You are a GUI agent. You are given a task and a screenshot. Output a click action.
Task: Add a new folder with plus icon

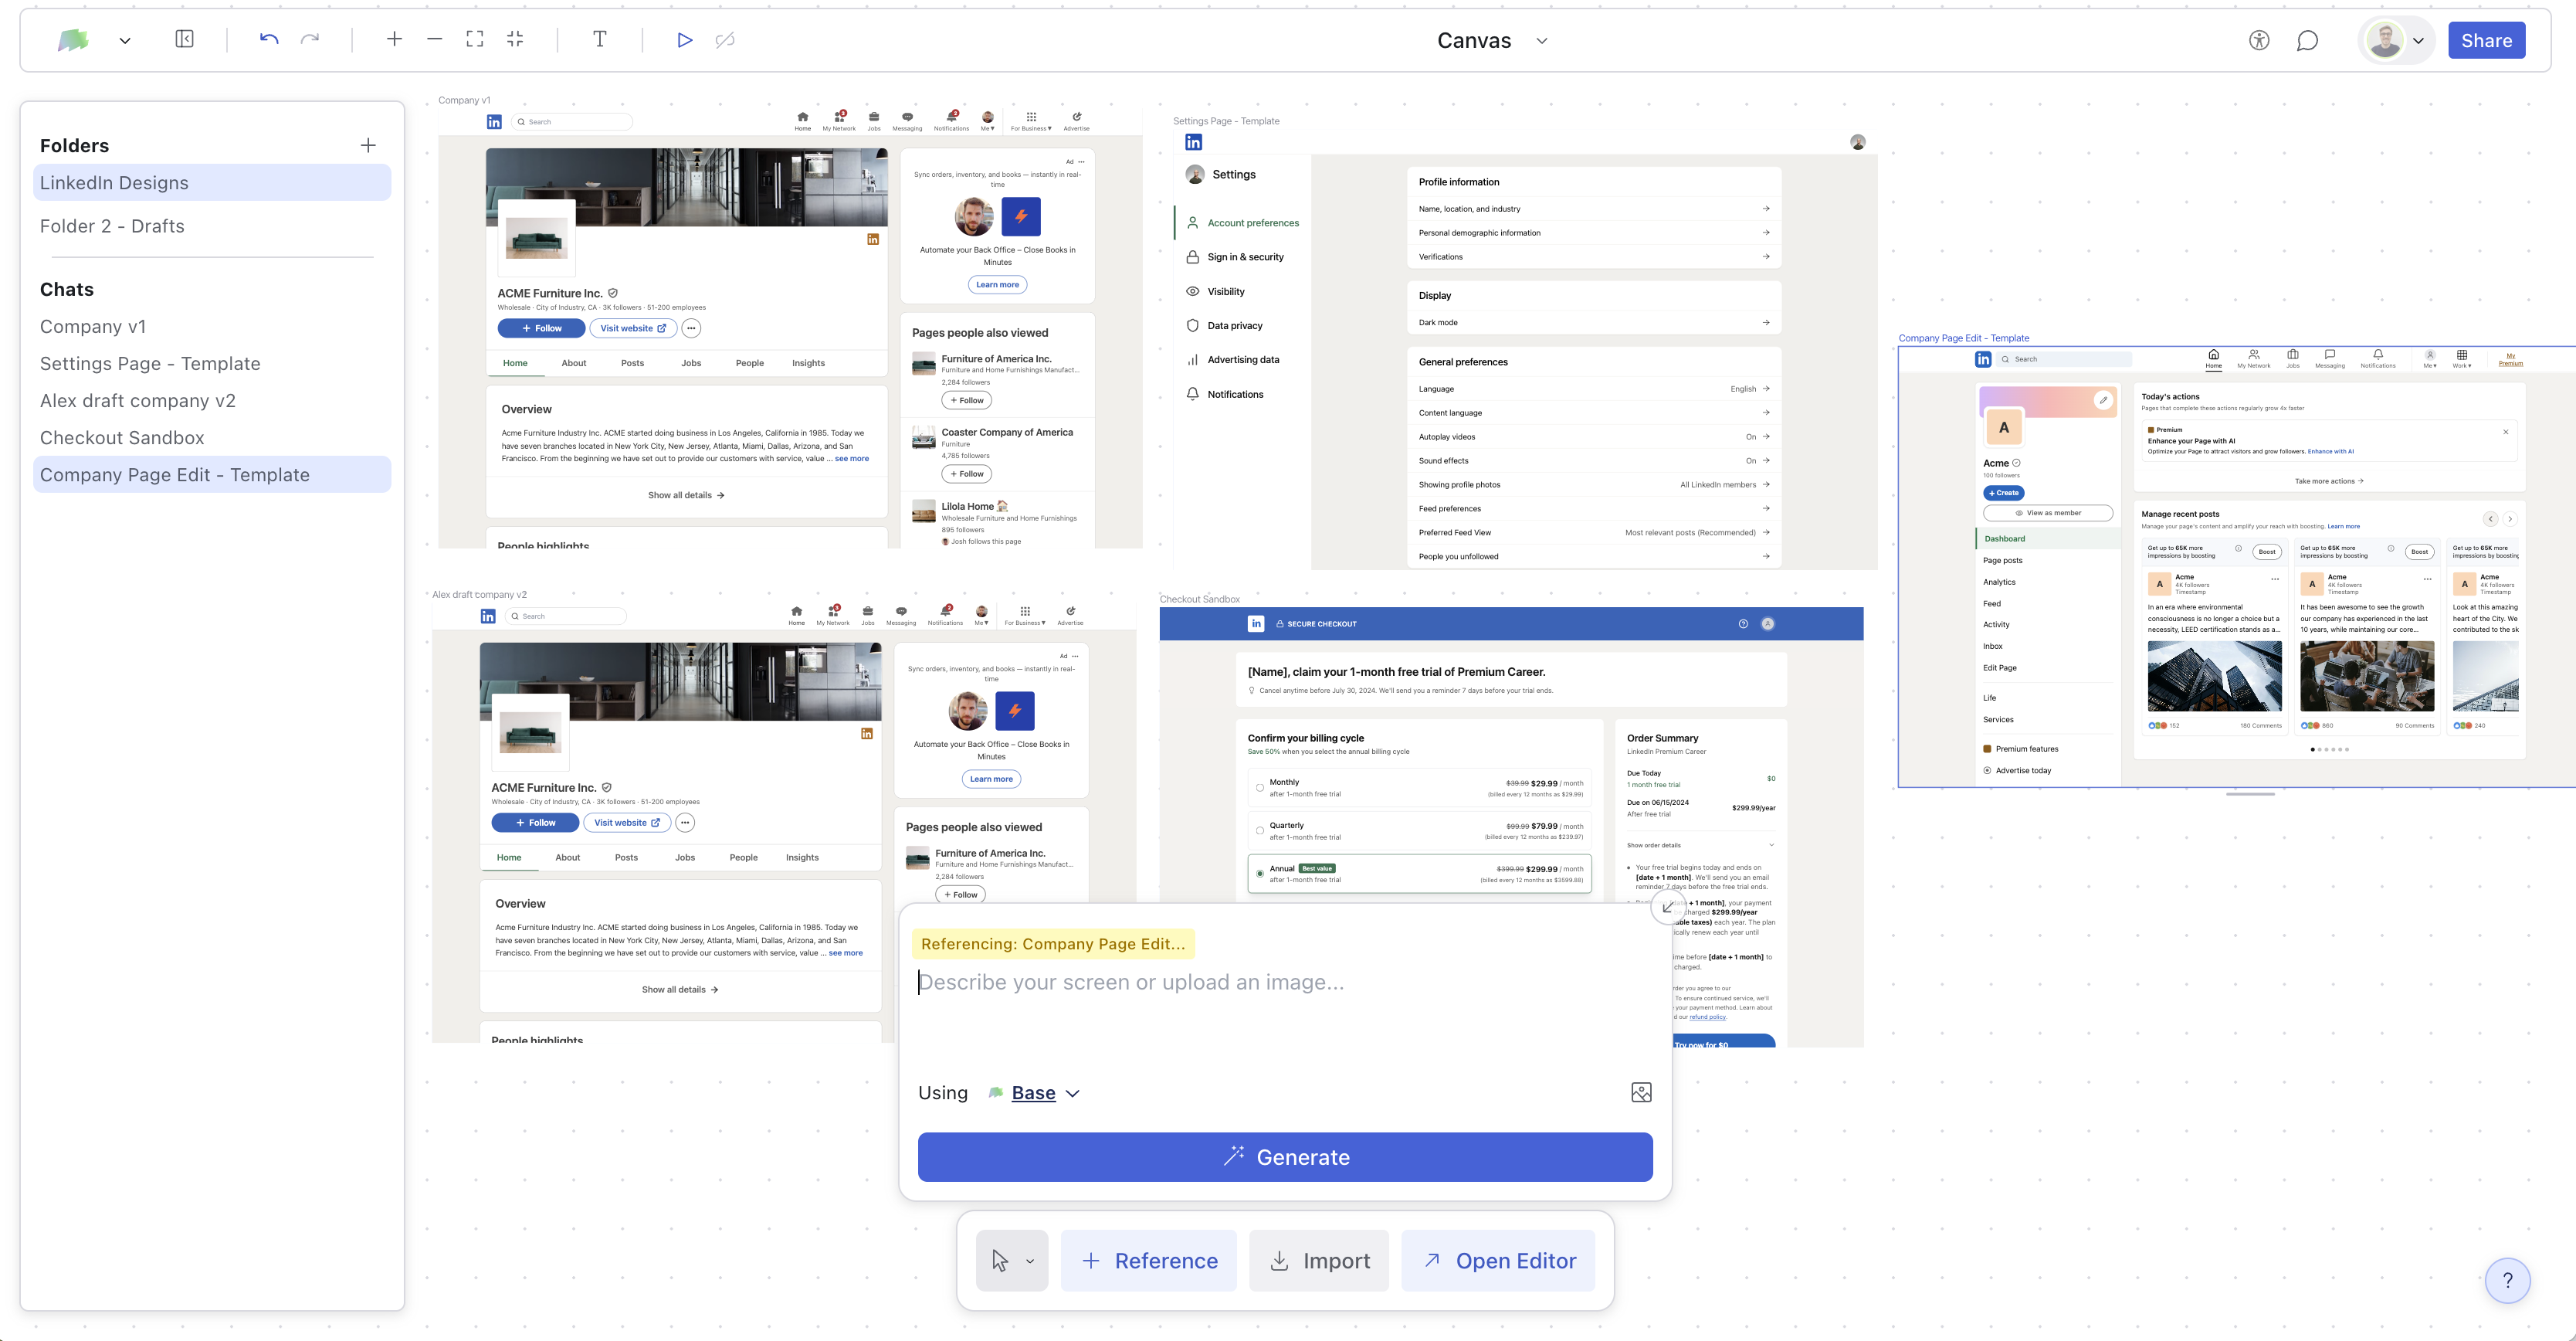click(x=368, y=146)
